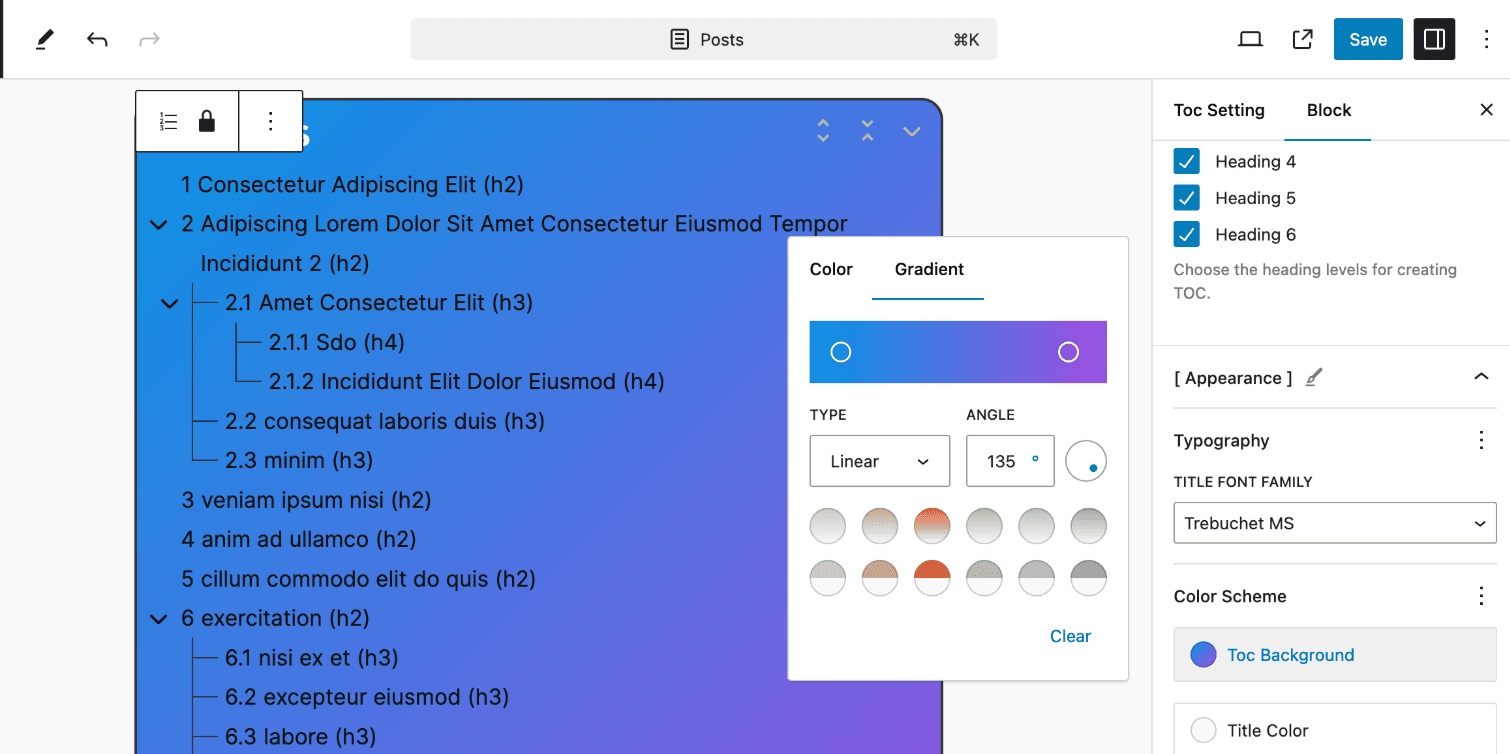Uncheck the Heading 5 checkbox
Viewport: 1510px width, 754px height.
1186,198
